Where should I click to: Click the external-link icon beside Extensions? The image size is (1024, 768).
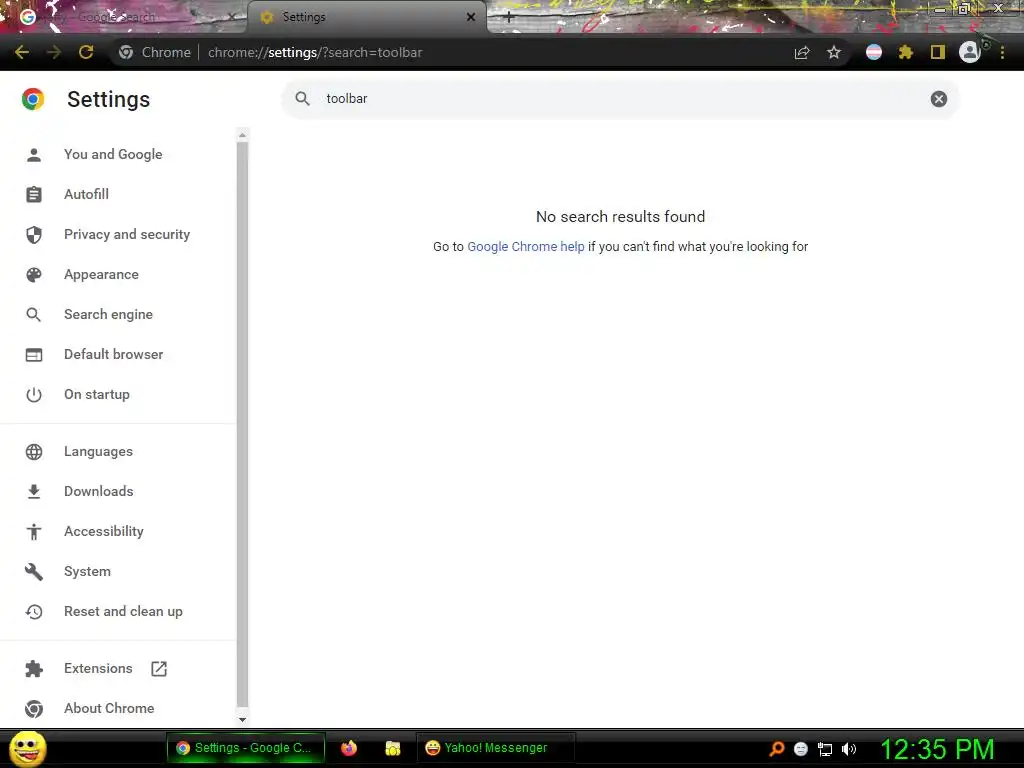[x=159, y=669]
